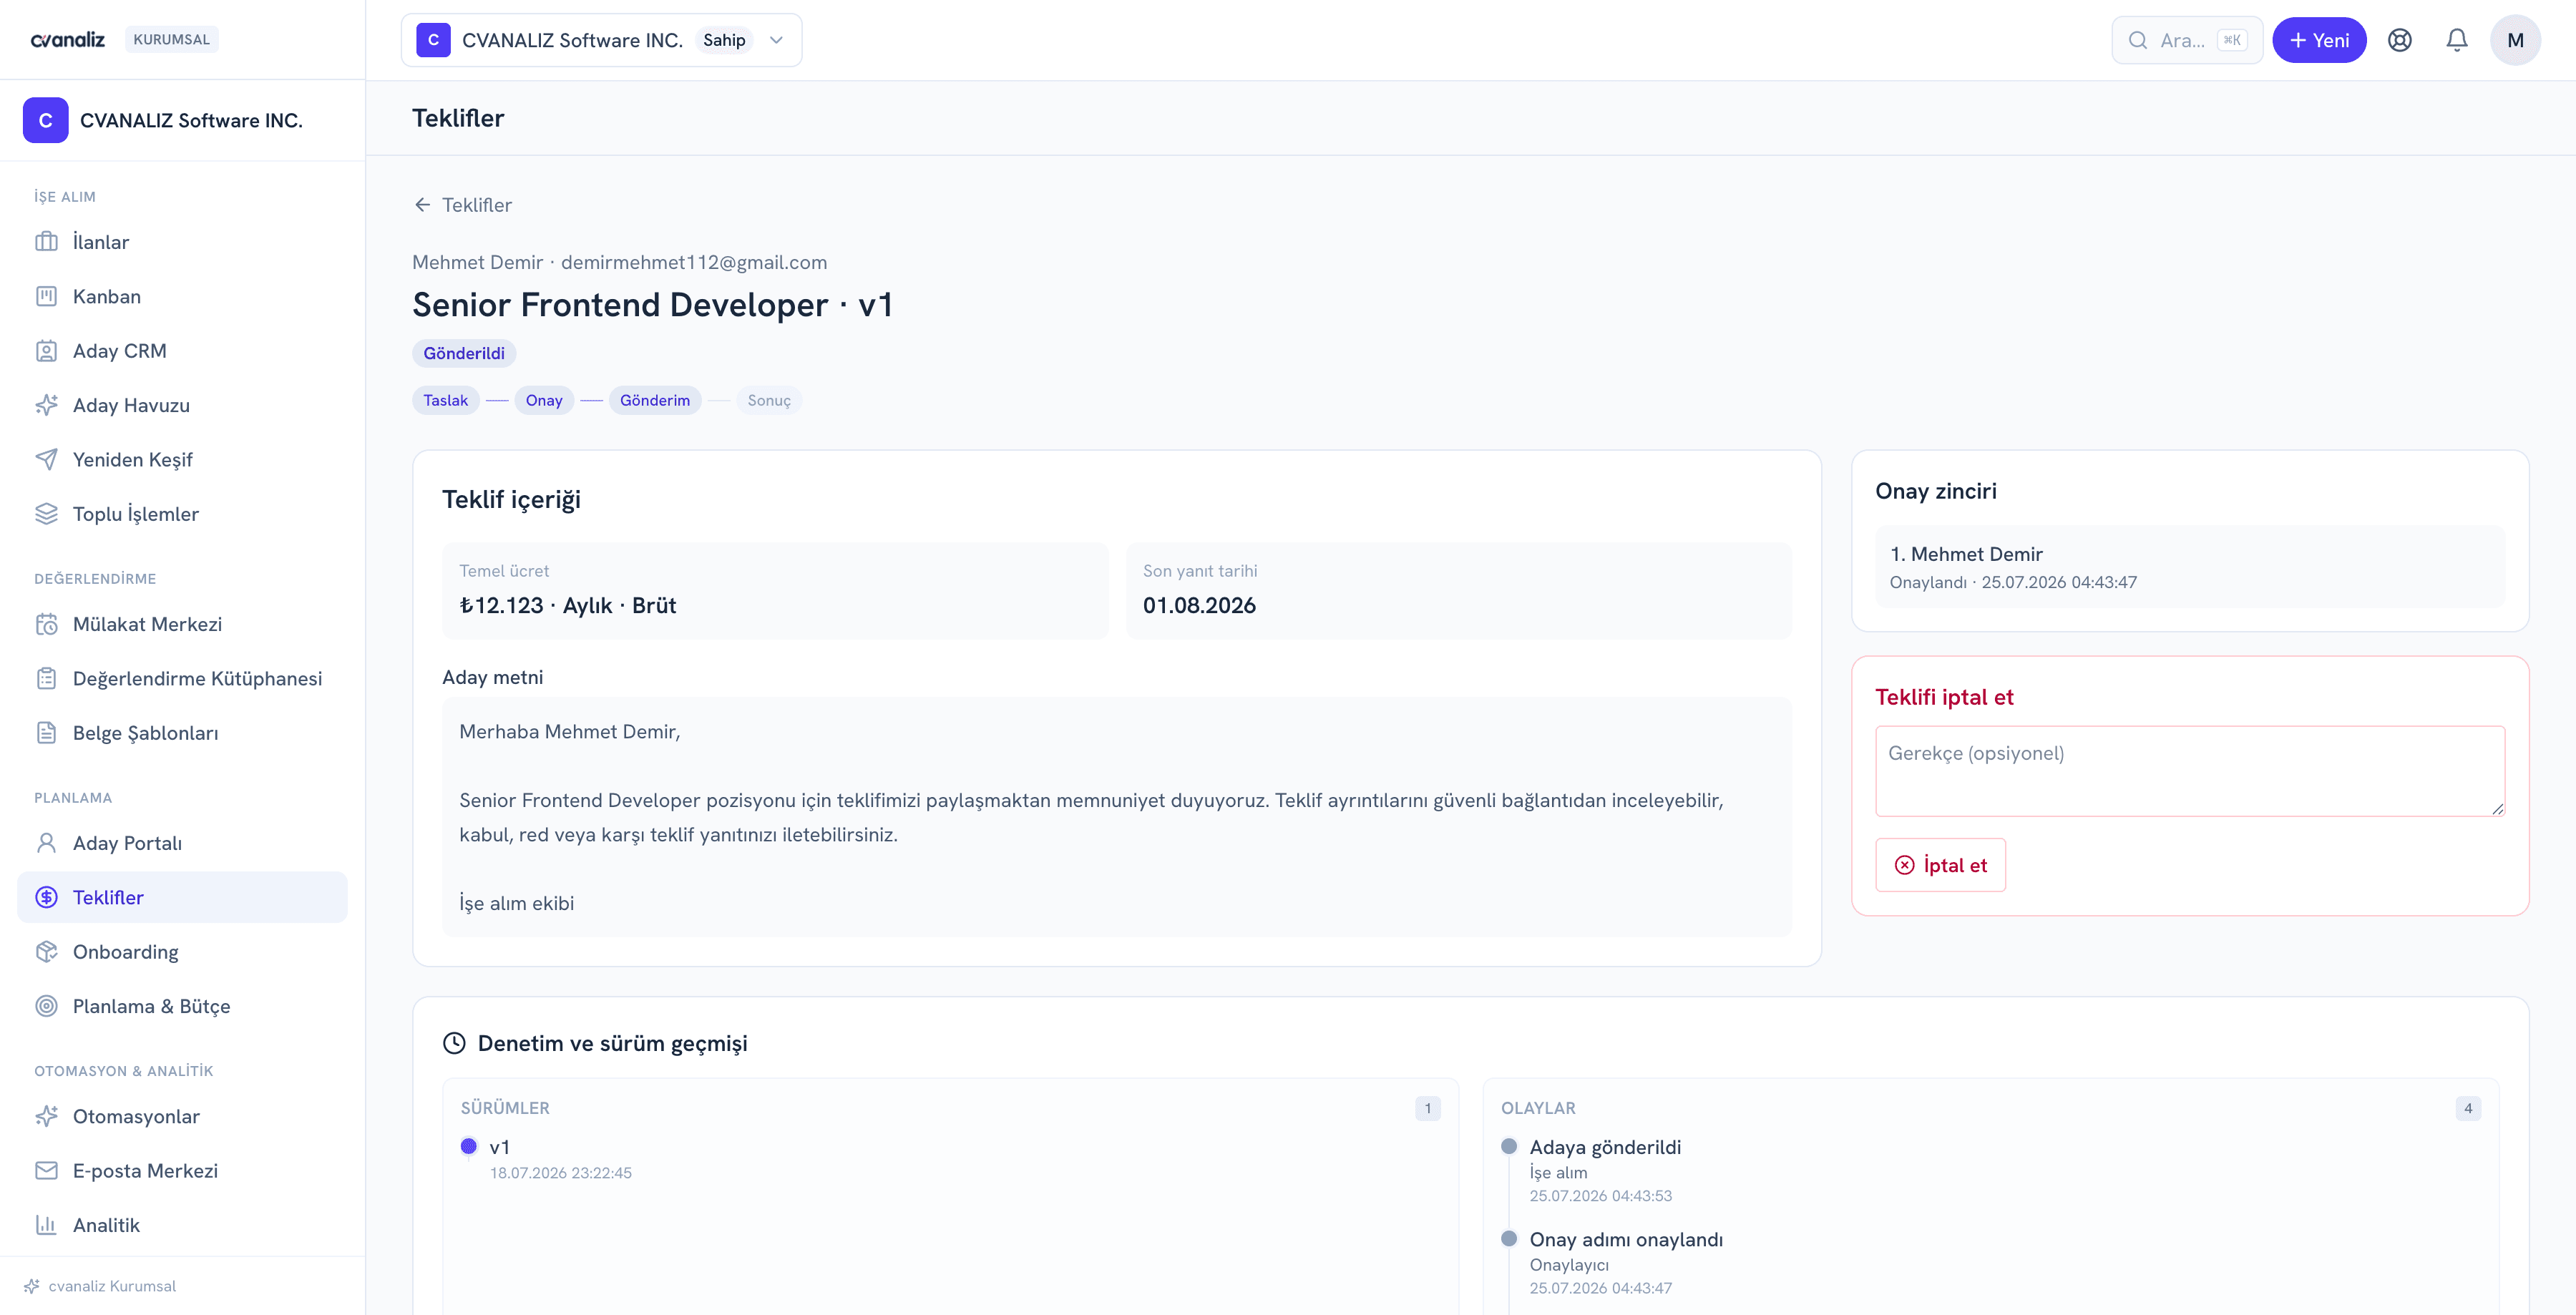Open the Analitik page
Screen dimensions: 2576x1315
tap(182, 1225)
